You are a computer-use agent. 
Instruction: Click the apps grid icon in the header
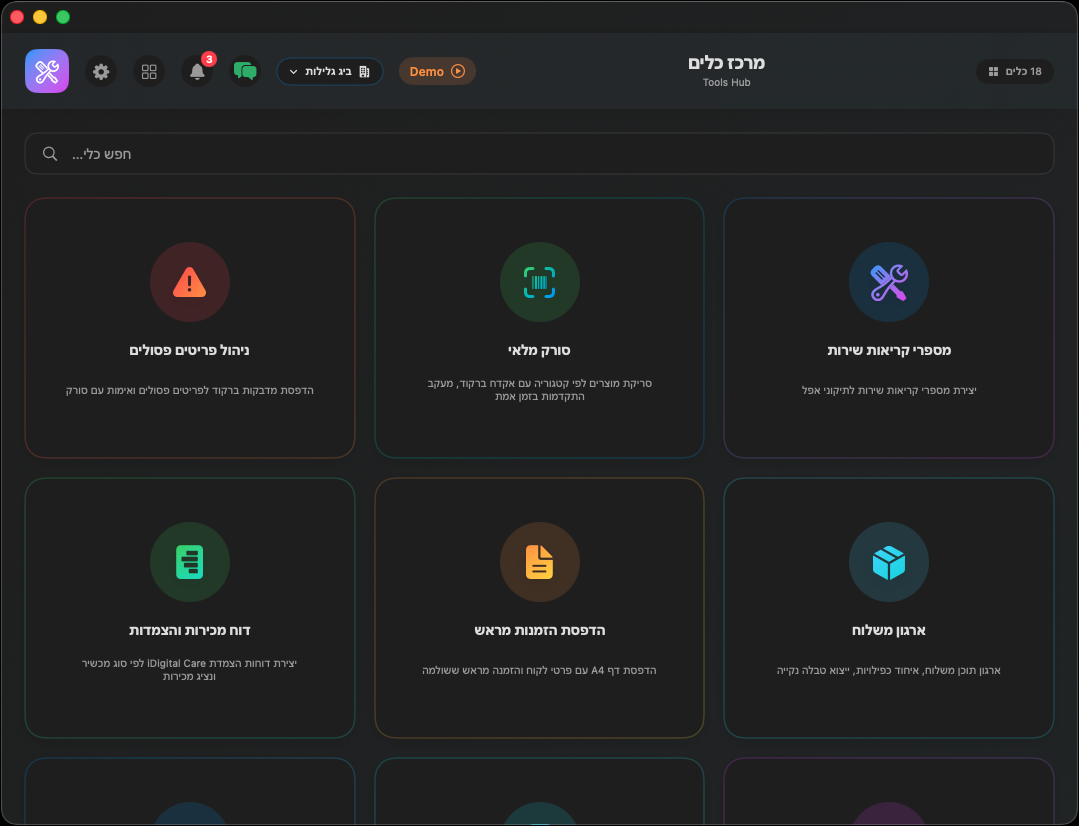pos(149,71)
